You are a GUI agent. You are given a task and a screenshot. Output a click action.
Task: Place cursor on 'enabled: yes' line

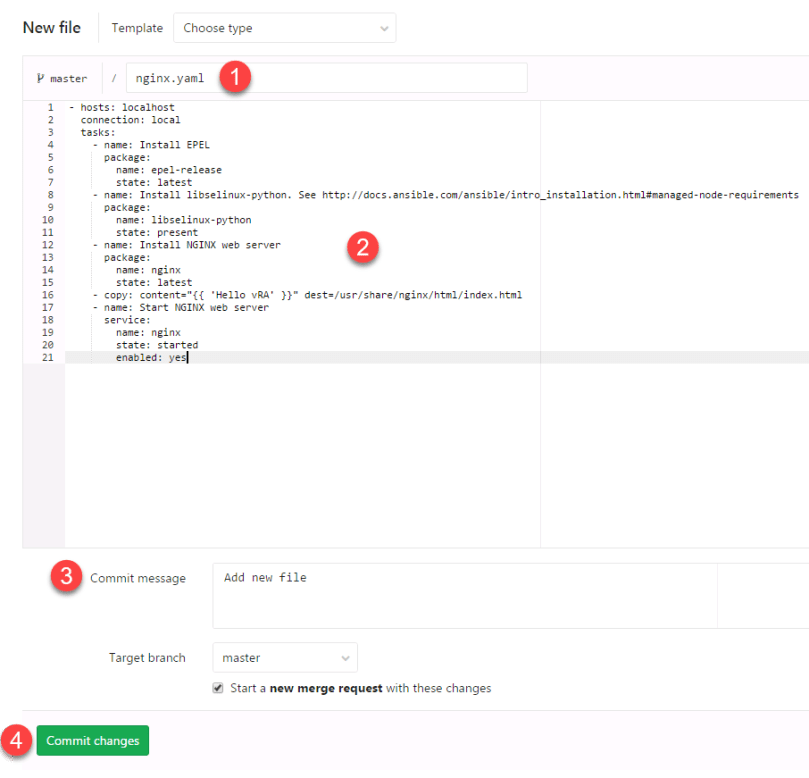tap(151, 357)
